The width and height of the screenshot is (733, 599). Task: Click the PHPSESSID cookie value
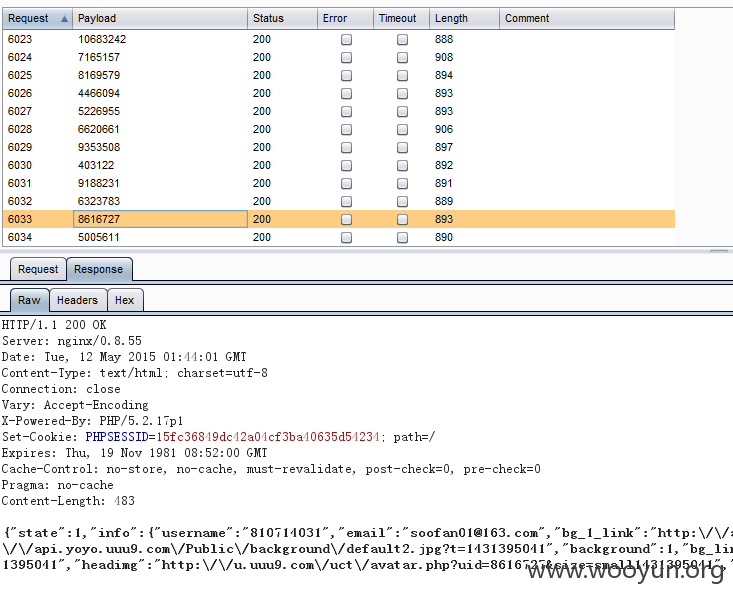[268, 437]
